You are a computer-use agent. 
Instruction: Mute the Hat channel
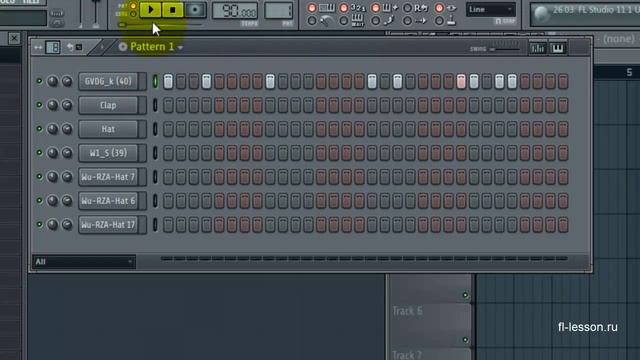pyautogui.click(x=39, y=129)
